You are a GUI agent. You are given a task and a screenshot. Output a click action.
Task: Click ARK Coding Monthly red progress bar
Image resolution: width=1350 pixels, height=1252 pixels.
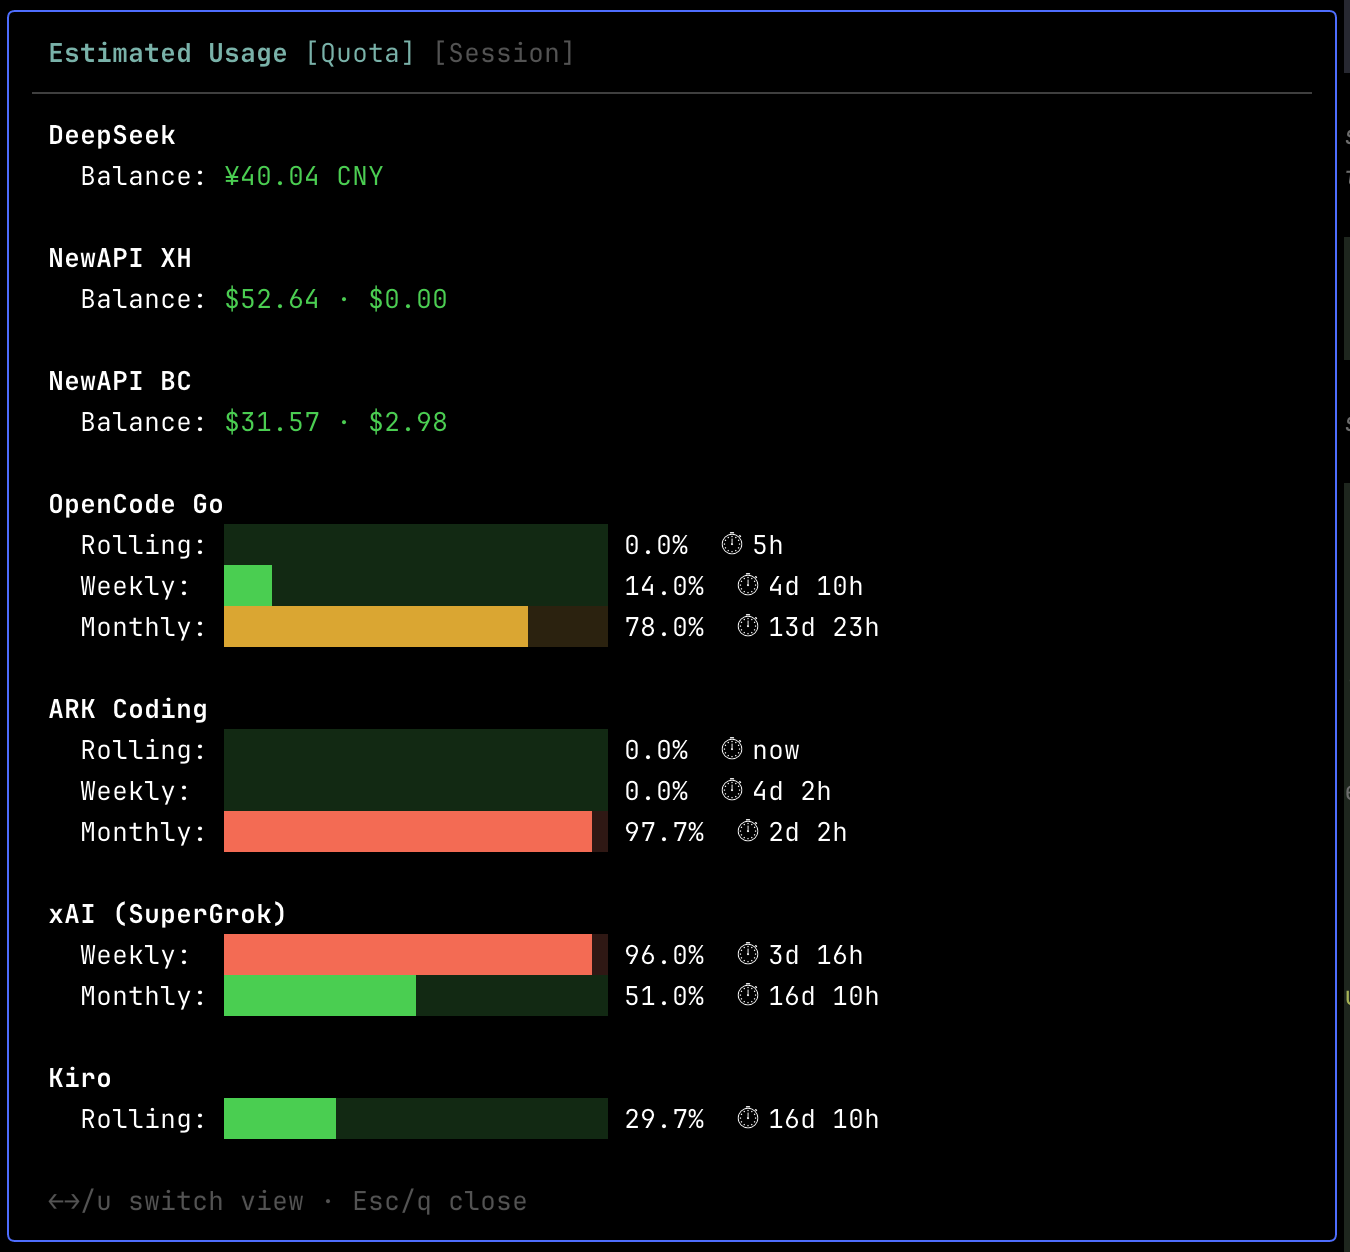(416, 832)
